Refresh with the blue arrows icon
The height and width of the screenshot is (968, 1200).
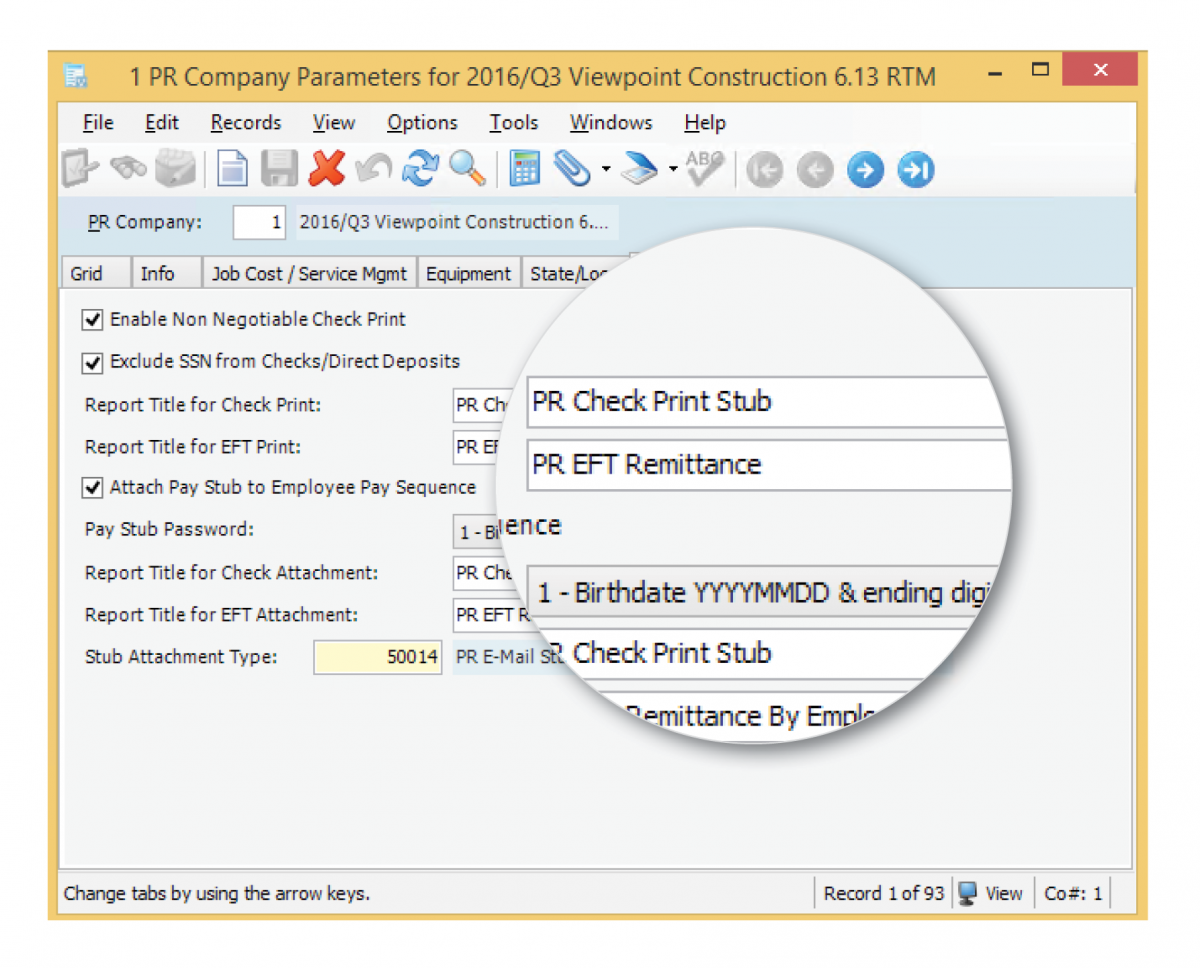coord(421,170)
